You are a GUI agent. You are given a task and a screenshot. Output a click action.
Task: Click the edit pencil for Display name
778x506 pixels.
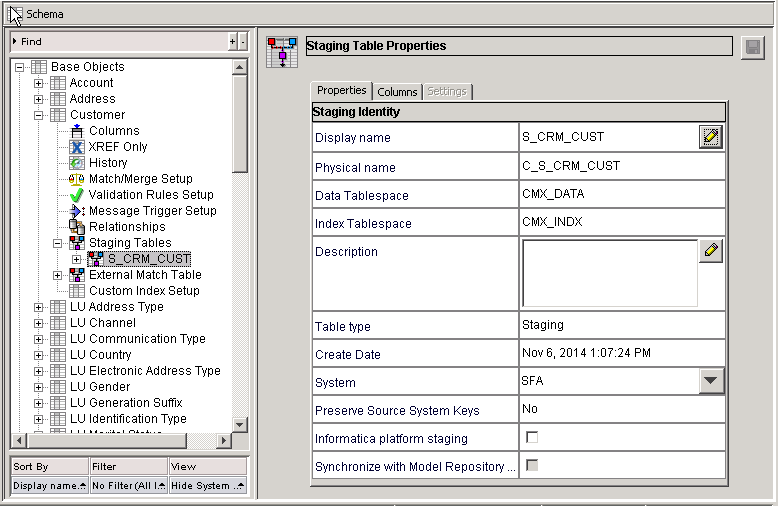click(x=711, y=137)
